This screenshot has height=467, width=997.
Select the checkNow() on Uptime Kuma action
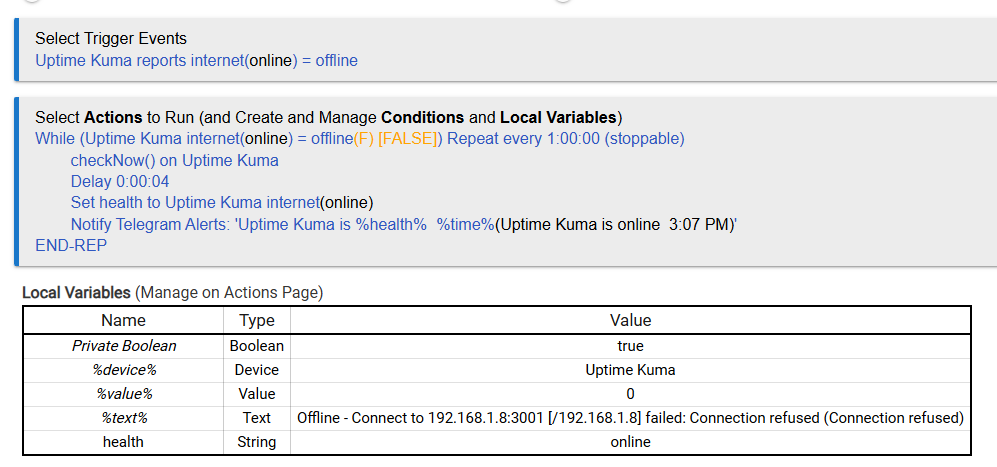[x=174, y=161]
